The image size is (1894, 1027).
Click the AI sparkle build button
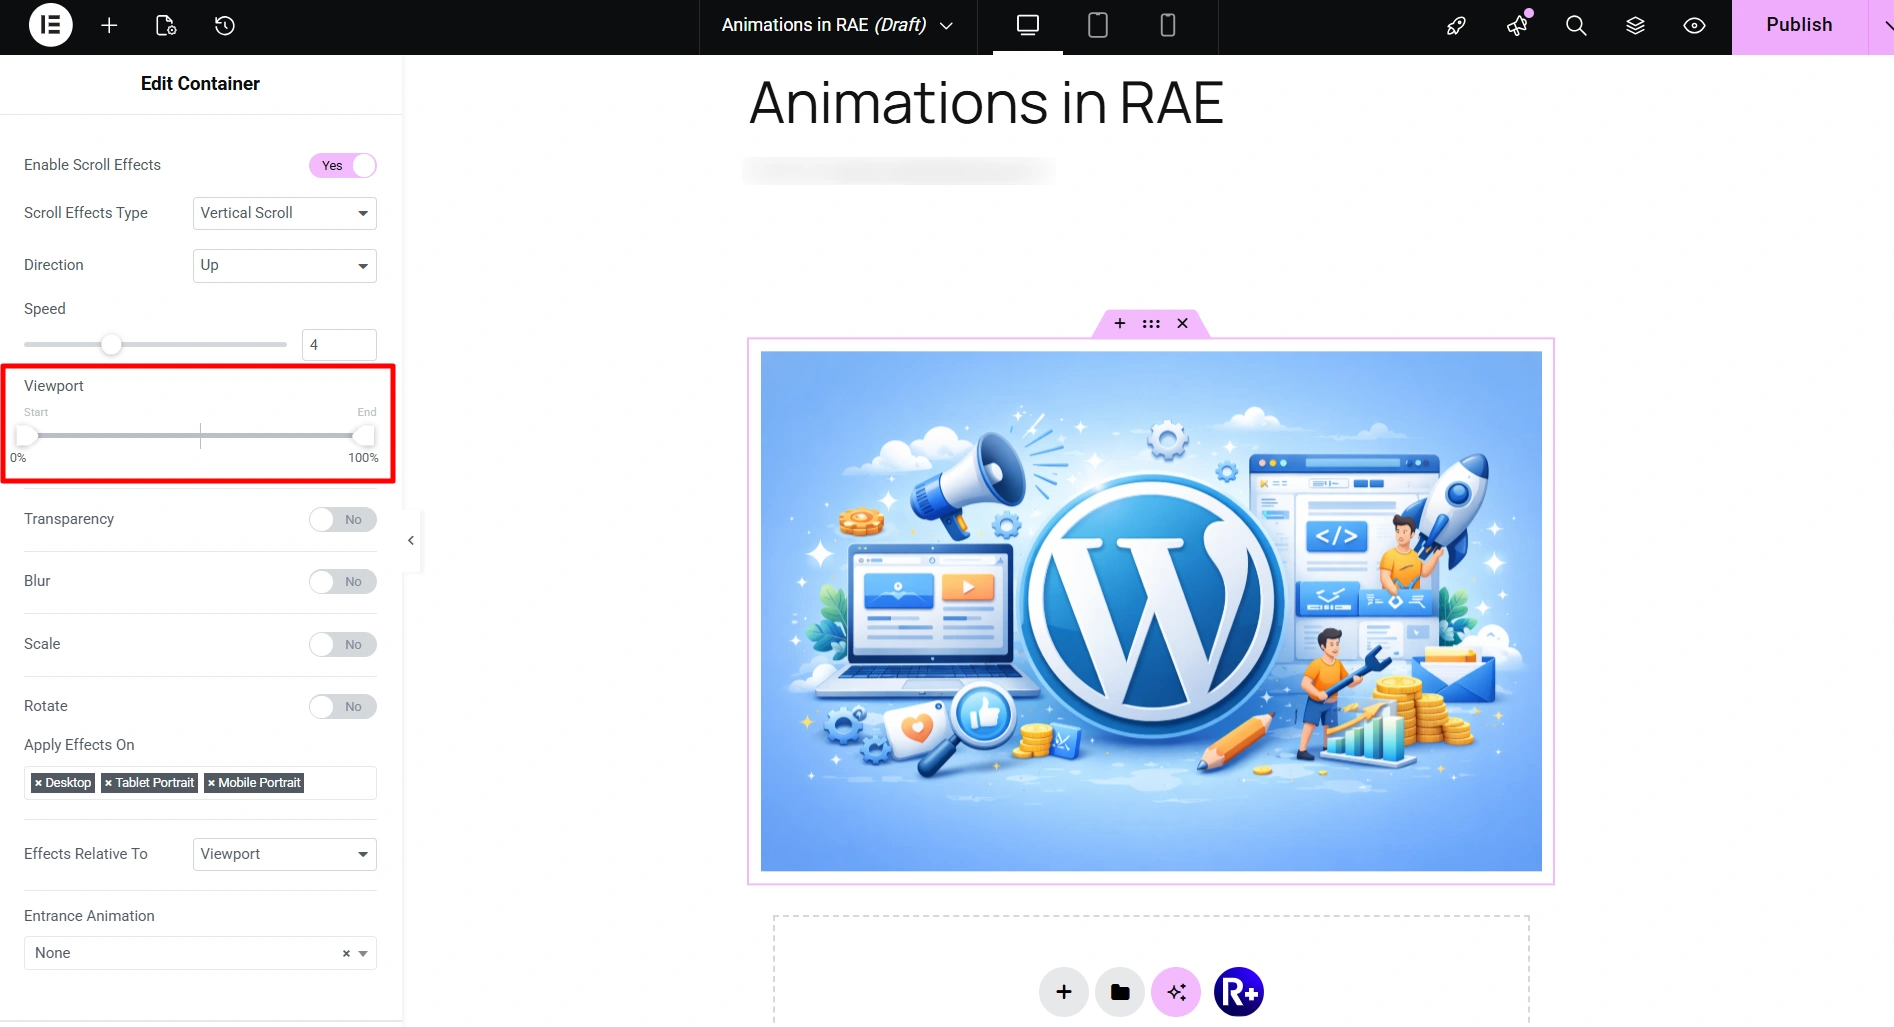(1176, 991)
